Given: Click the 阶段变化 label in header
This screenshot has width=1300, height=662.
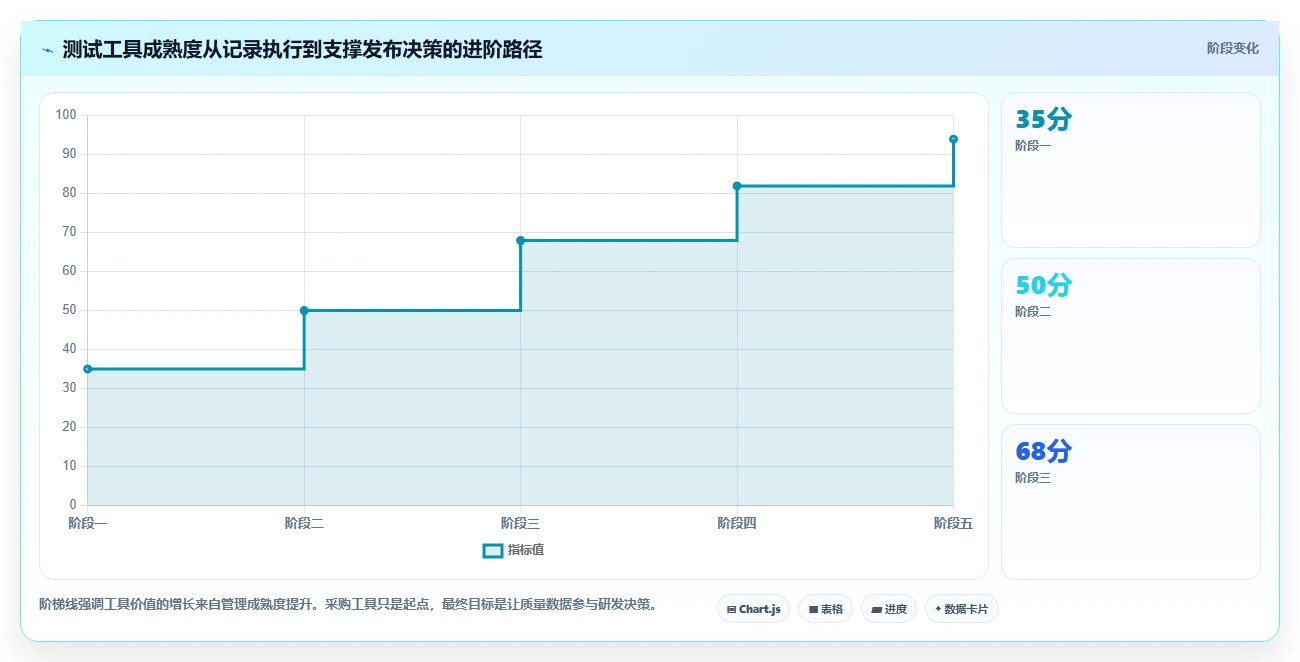Looking at the screenshot, I should click(x=1232, y=48).
